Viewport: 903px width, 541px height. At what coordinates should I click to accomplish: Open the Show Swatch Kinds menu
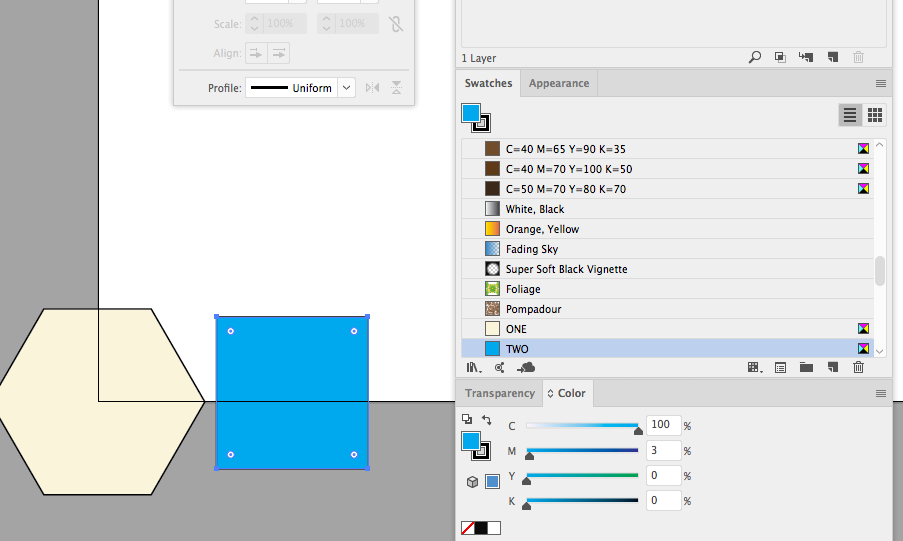click(x=754, y=368)
